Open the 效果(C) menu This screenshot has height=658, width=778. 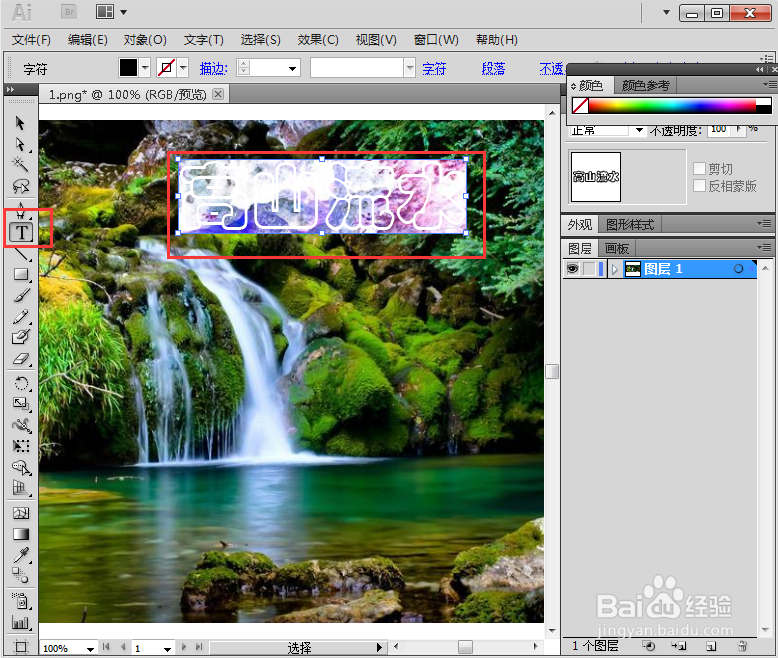tap(318, 40)
